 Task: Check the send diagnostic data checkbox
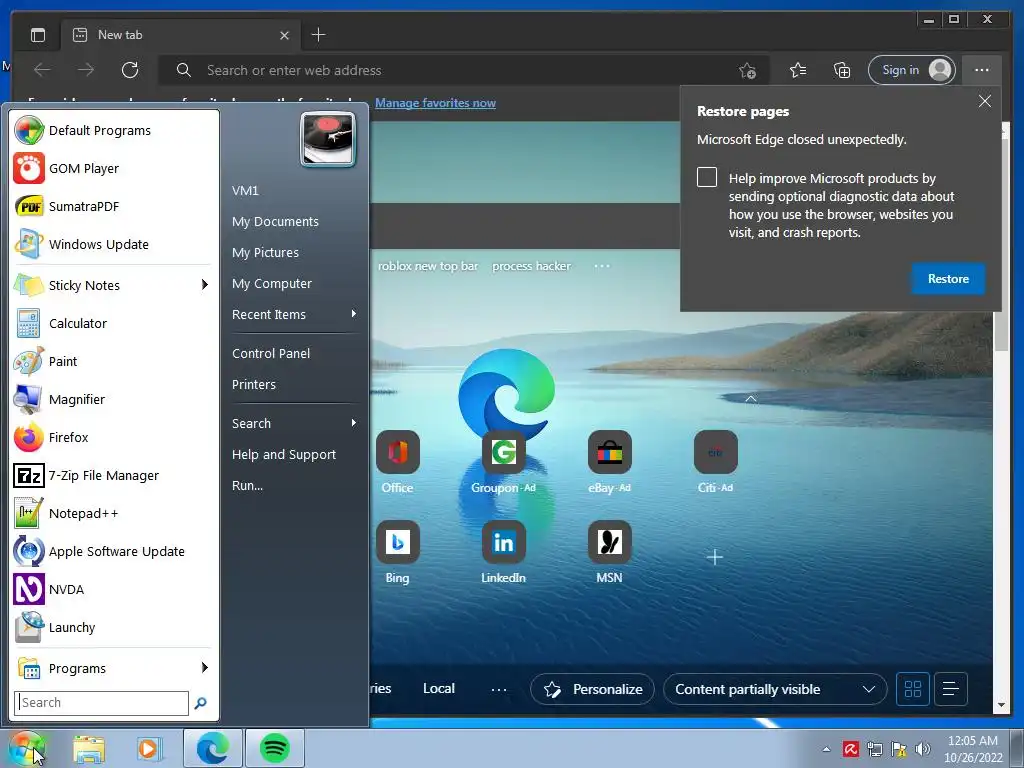click(x=707, y=178)
